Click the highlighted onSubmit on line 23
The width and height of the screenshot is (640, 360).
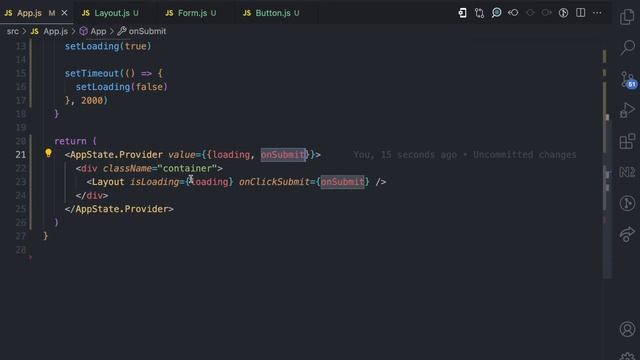342,182
